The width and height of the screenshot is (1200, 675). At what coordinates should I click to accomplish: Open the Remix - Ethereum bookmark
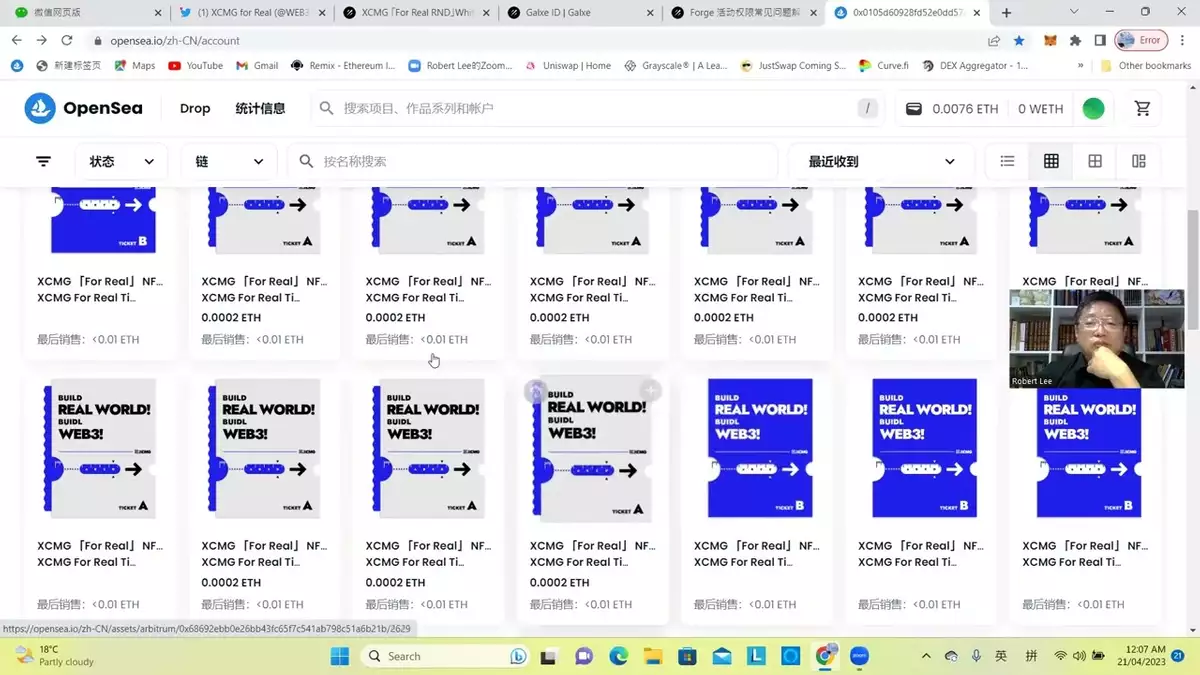343,66
